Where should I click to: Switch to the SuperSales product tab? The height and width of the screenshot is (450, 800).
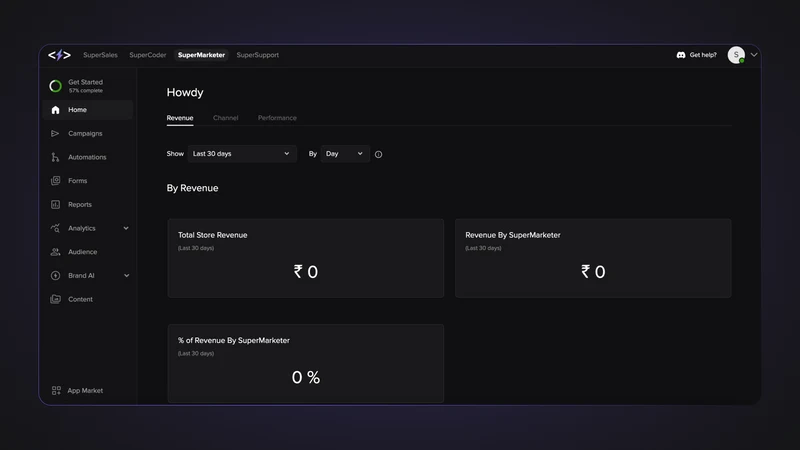click(100, 55)
